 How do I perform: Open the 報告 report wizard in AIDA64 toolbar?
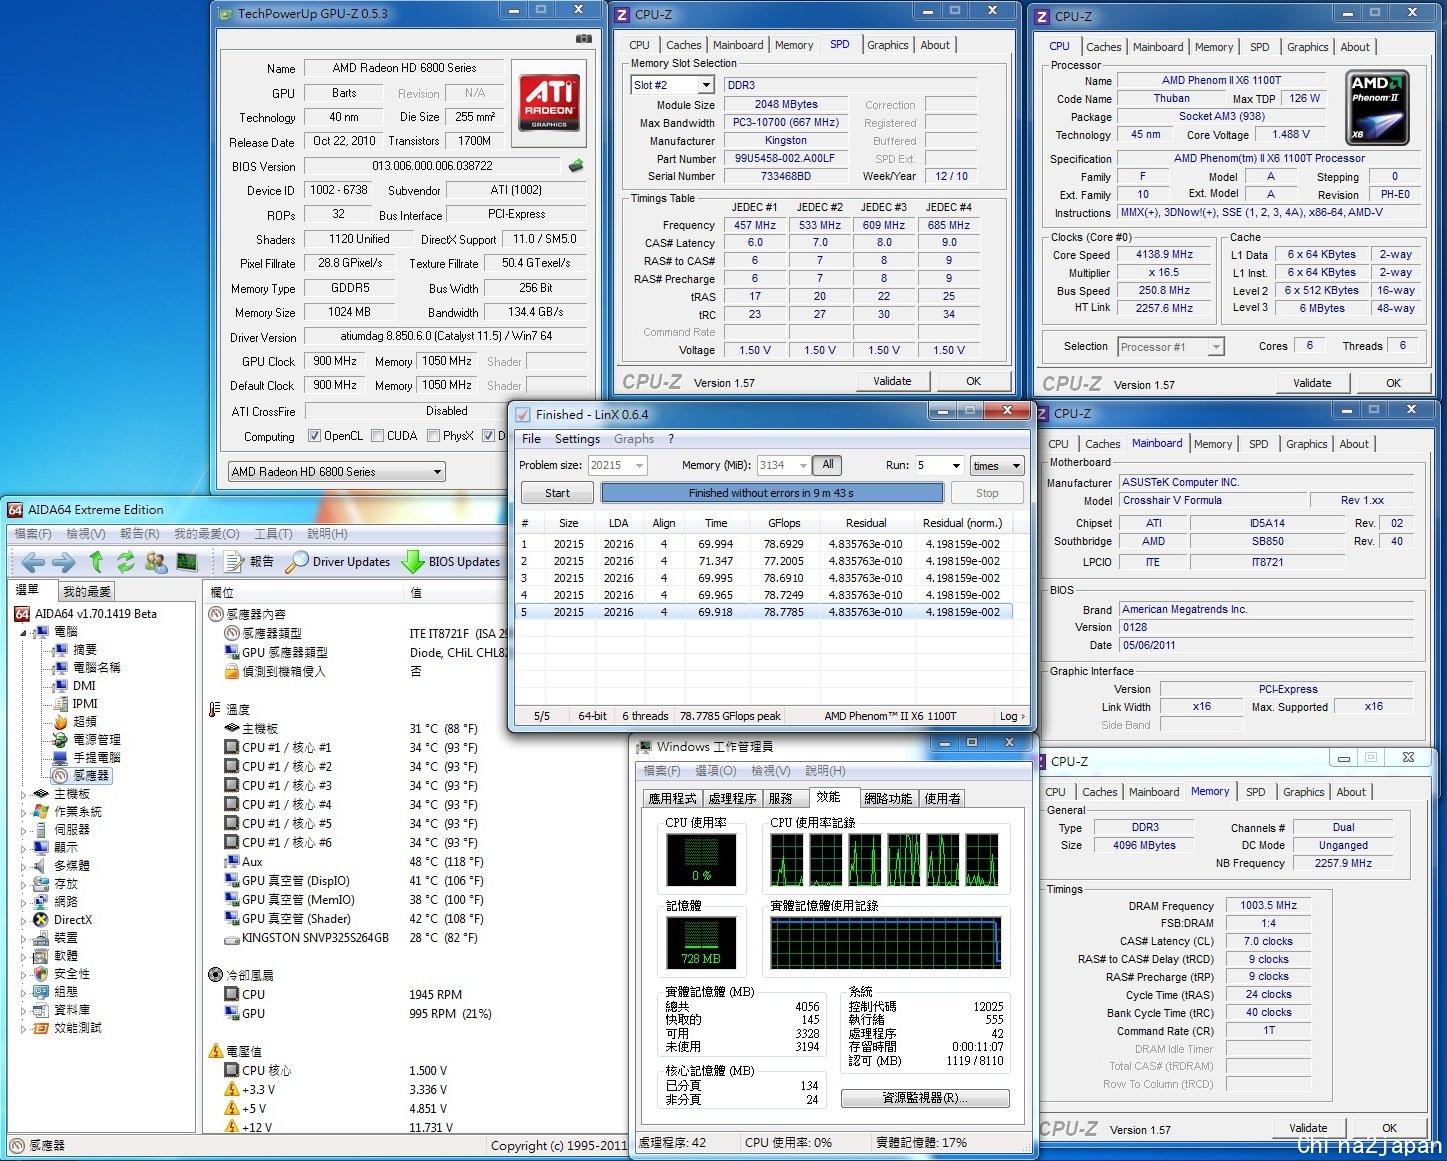[249, 562]
